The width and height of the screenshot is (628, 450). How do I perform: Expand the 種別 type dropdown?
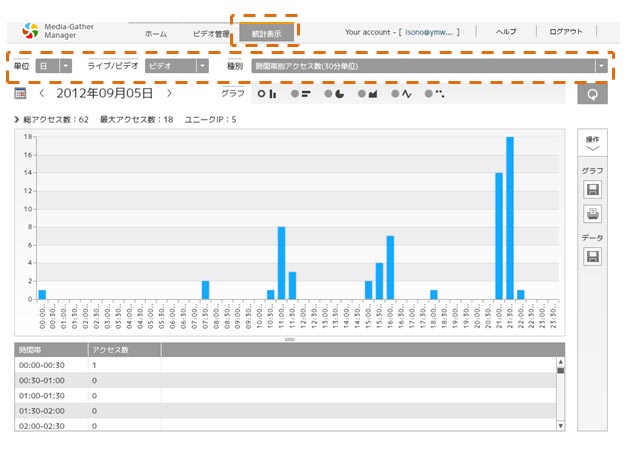click(431, 66)
